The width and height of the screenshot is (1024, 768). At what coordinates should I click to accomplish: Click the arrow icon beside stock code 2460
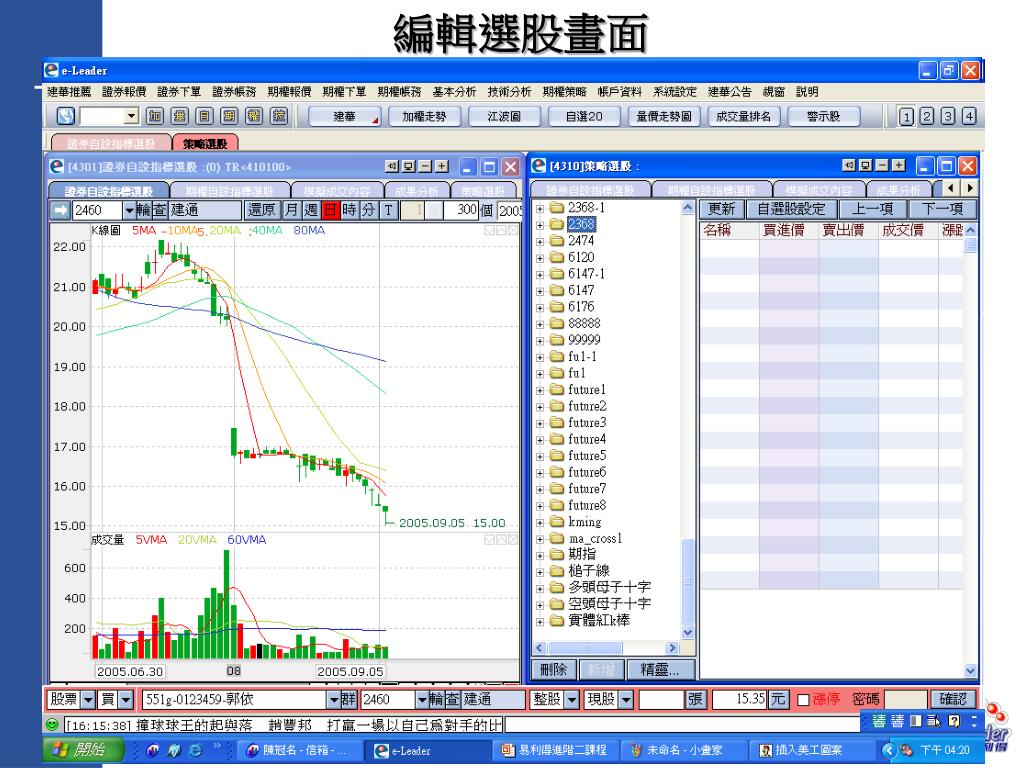click(x=61, y=210)
